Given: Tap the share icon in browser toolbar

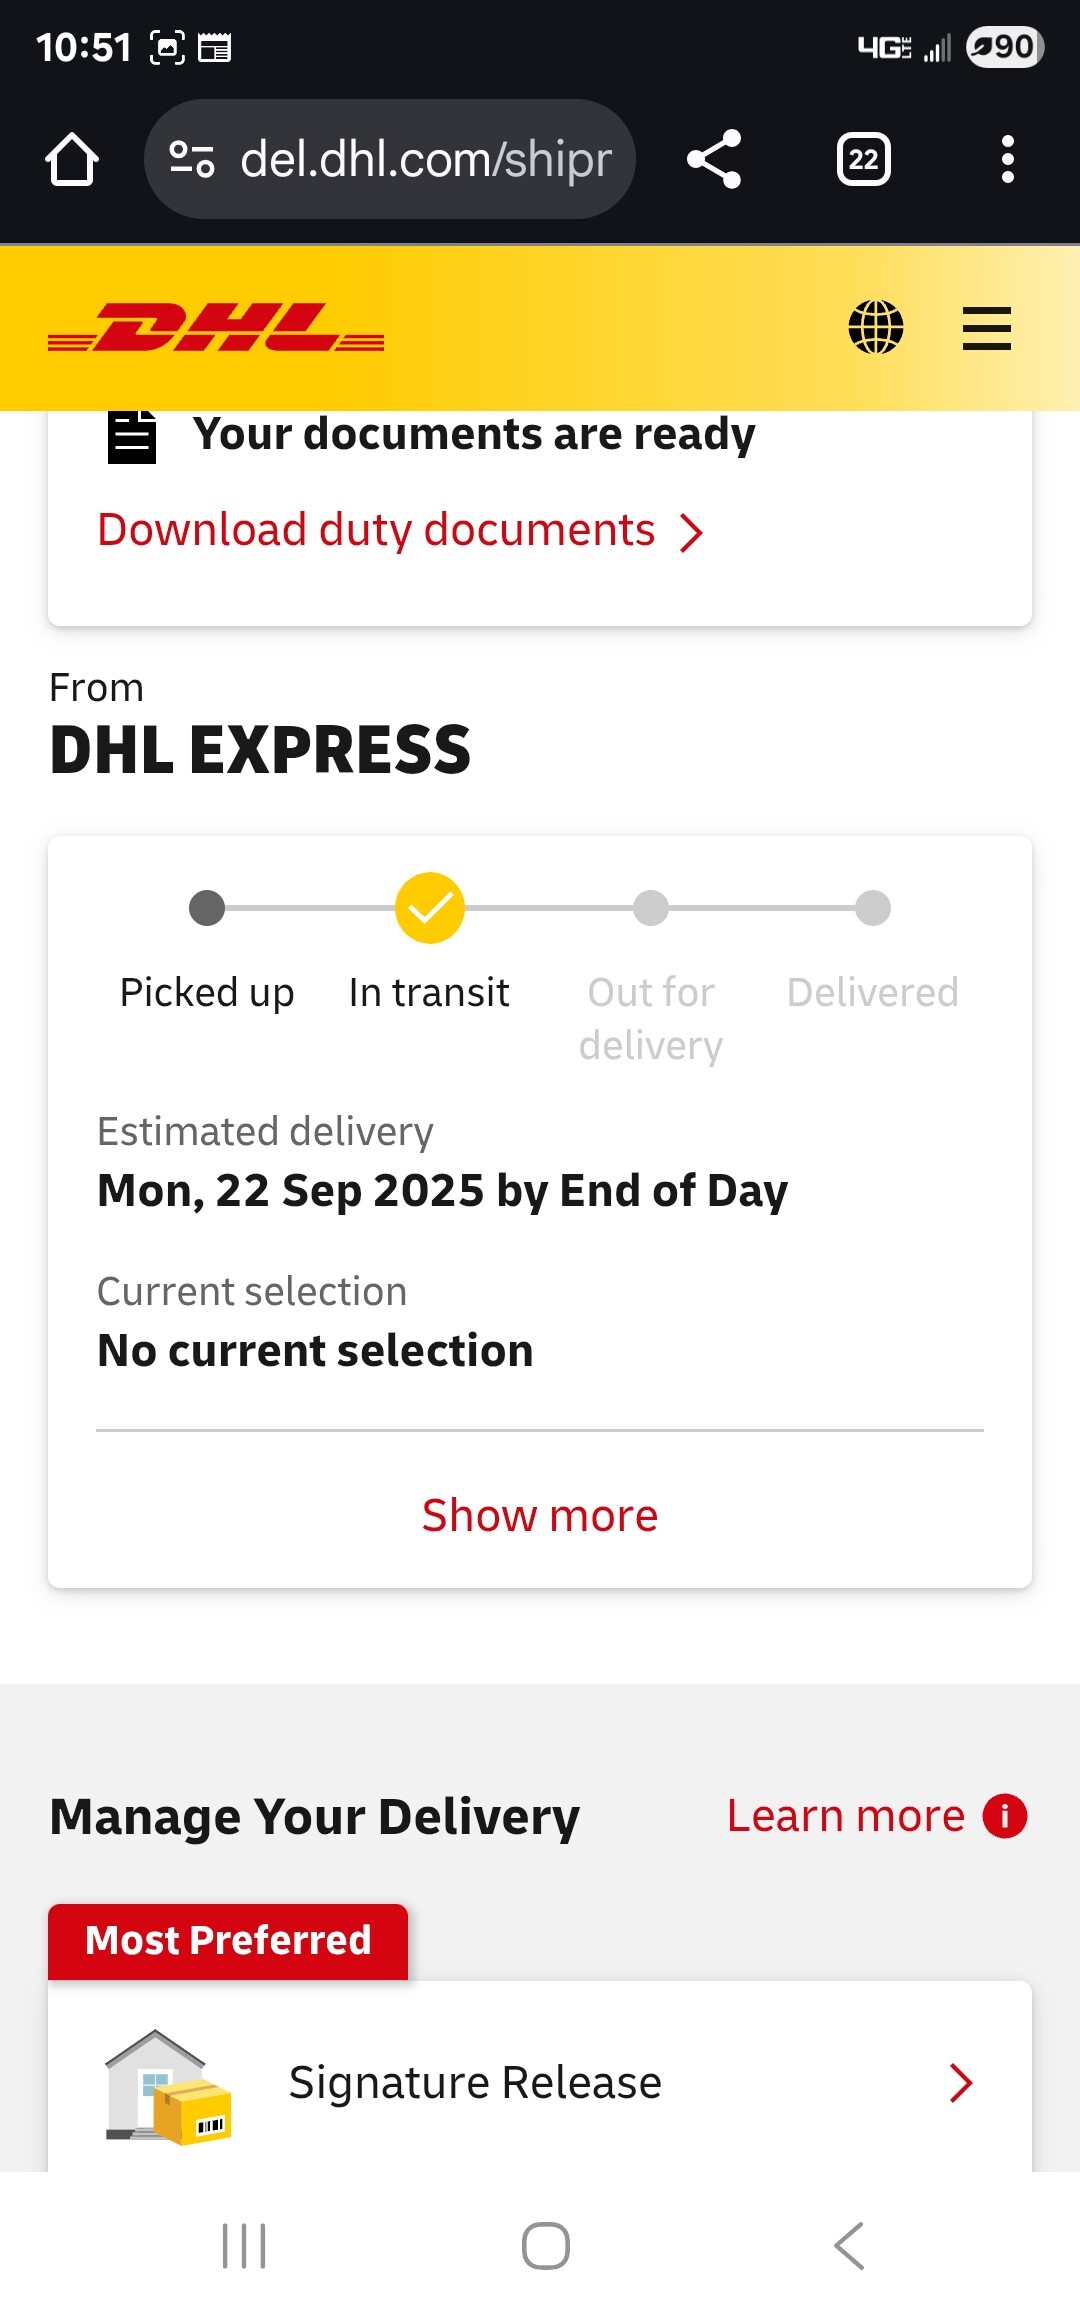Looking at the screenshot, I should pos(714,160).
